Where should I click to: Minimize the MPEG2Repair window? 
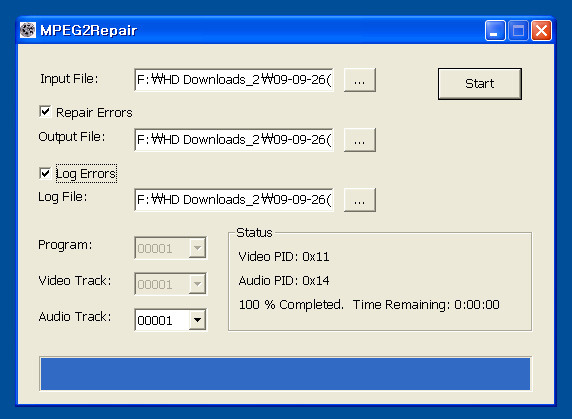(x=495, y=31)
